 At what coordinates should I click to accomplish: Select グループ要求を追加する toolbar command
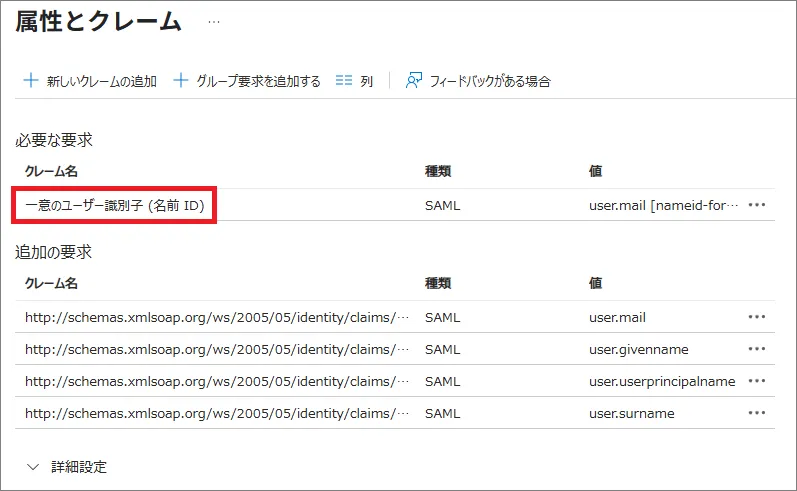pos(257,81)
